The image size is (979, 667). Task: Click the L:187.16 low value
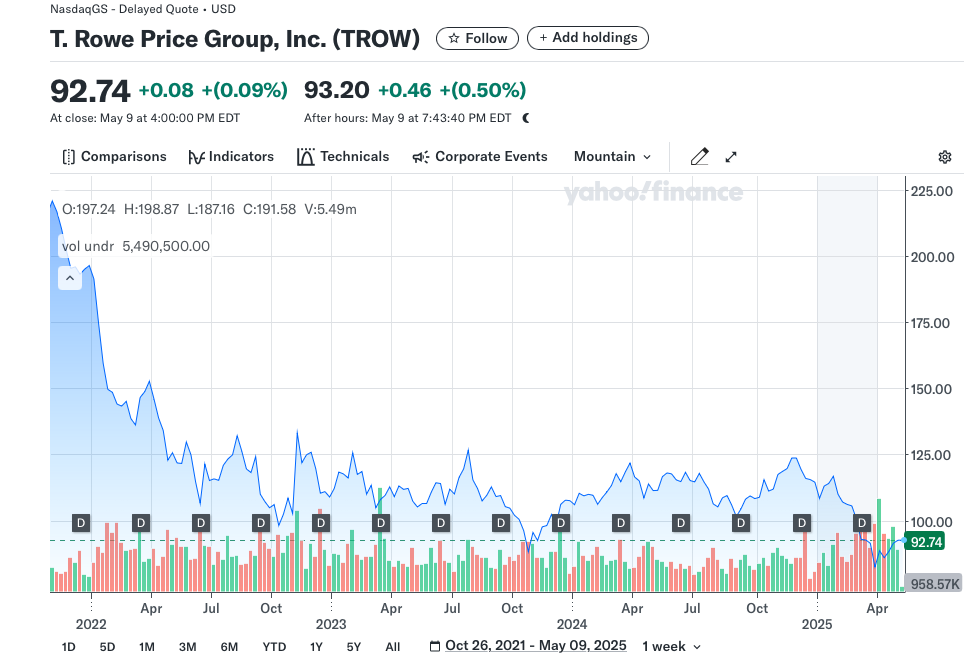(x=211, y=209)
